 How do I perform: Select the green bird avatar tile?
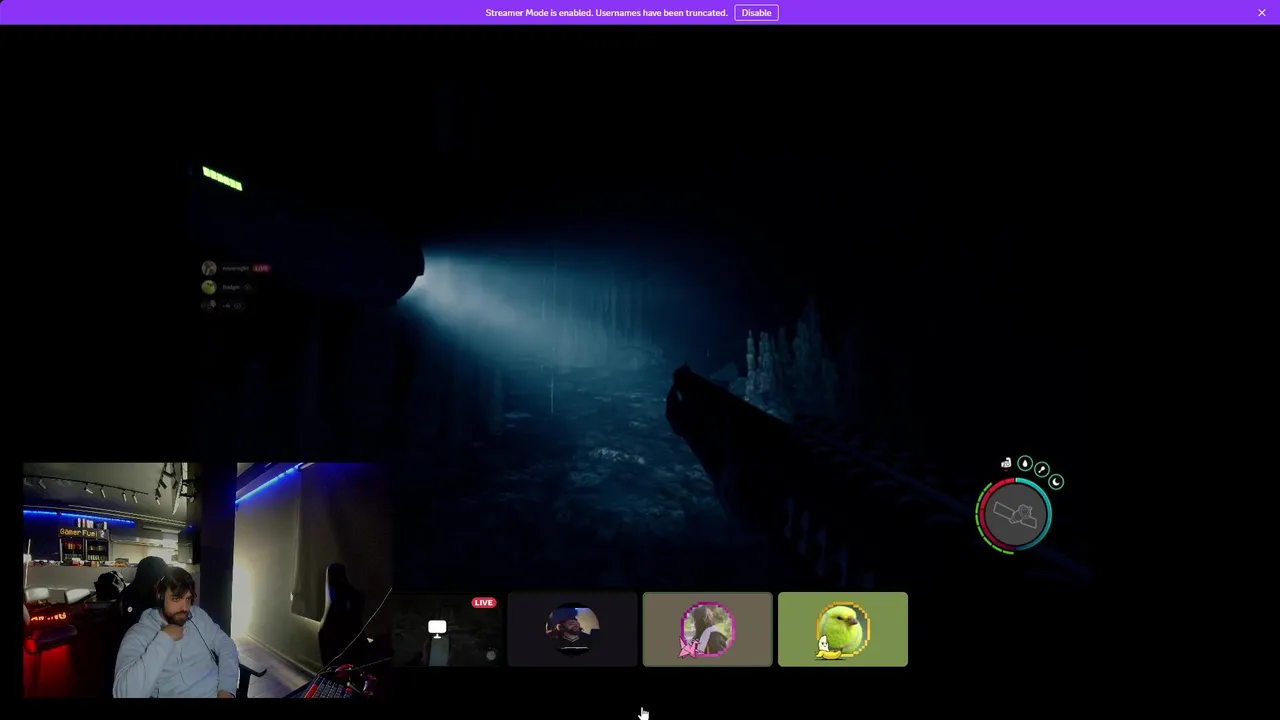click(843, 629)
